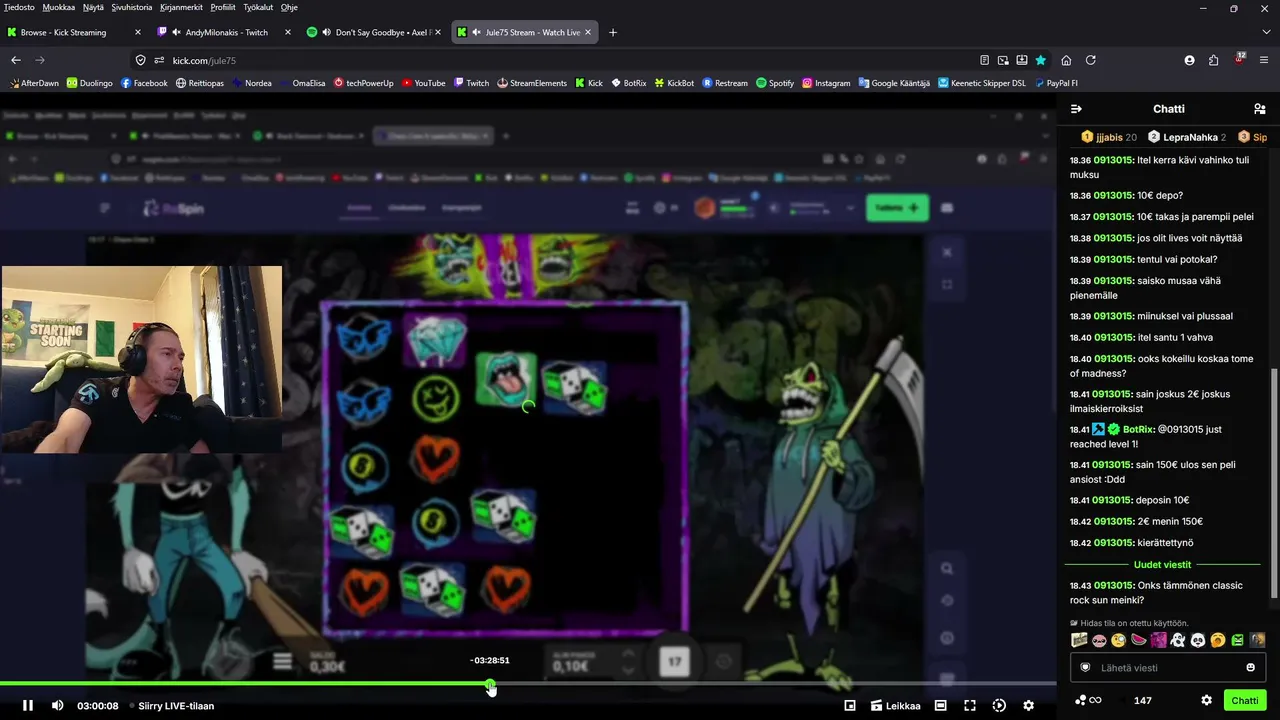Insert the green angry face emote

(1238, 640)
